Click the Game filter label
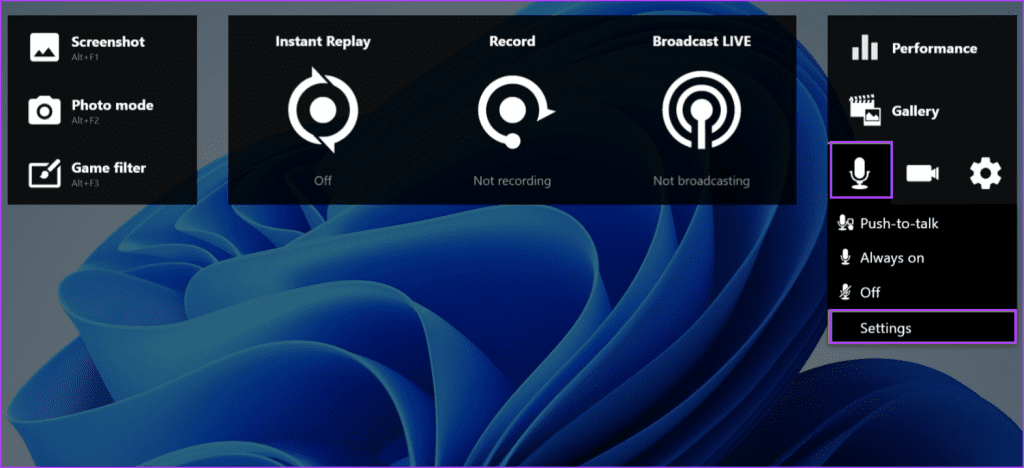This screenshot has height=468, width=1024. 108,168
